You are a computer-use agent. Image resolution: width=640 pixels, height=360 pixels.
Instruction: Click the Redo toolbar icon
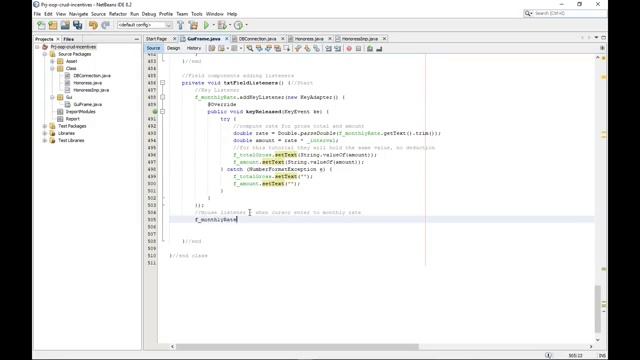105,25
